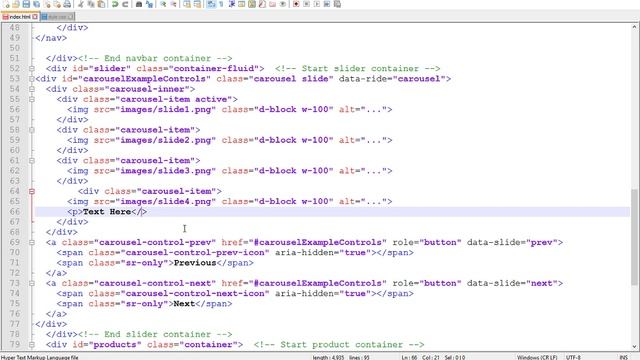Toggle Folder as Workspace panel icon
640x360 pixels.
coord(272,4)
